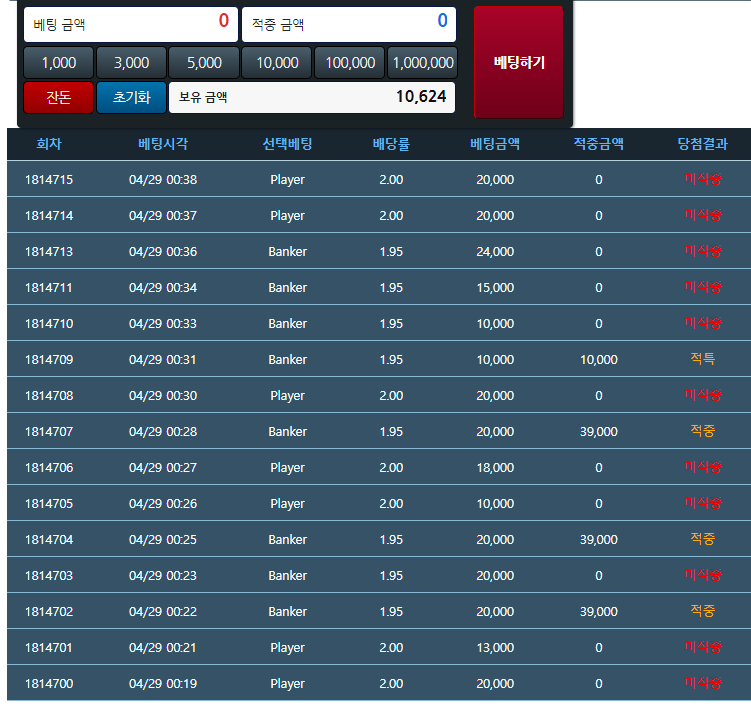Click bet amount 24,000 in round 1814713

coord(495,251)
